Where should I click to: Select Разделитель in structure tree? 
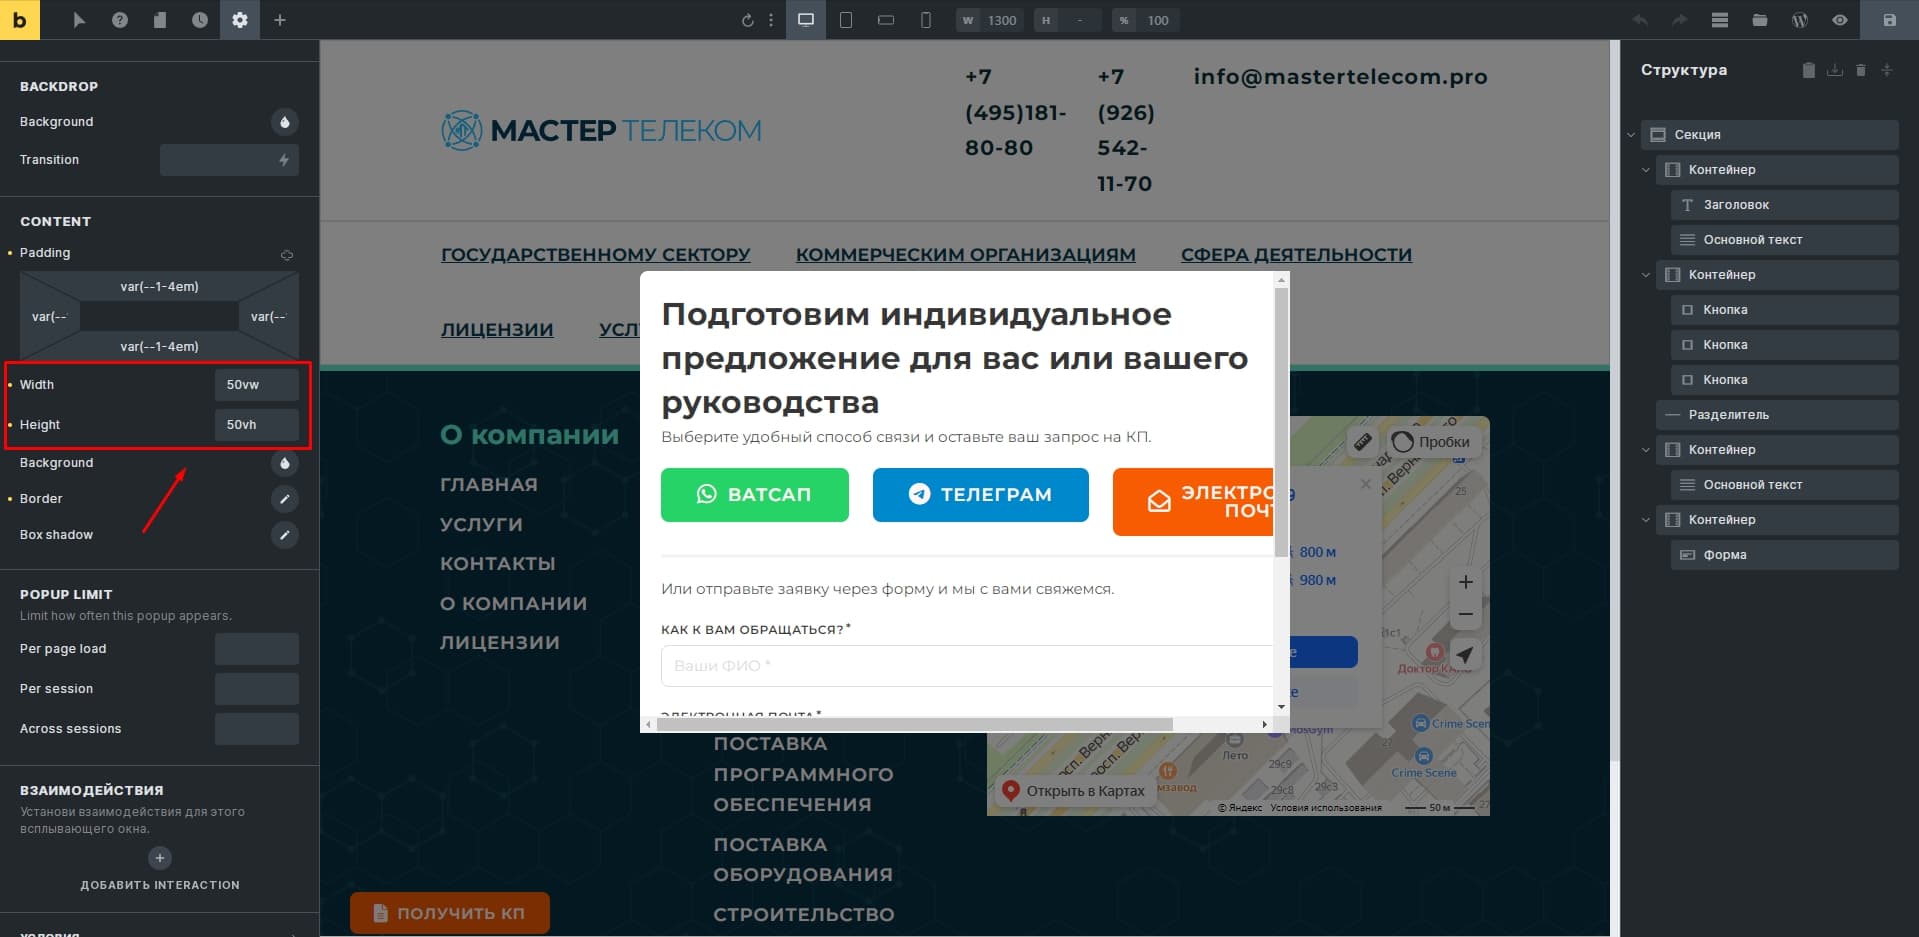click(1778, 415)
